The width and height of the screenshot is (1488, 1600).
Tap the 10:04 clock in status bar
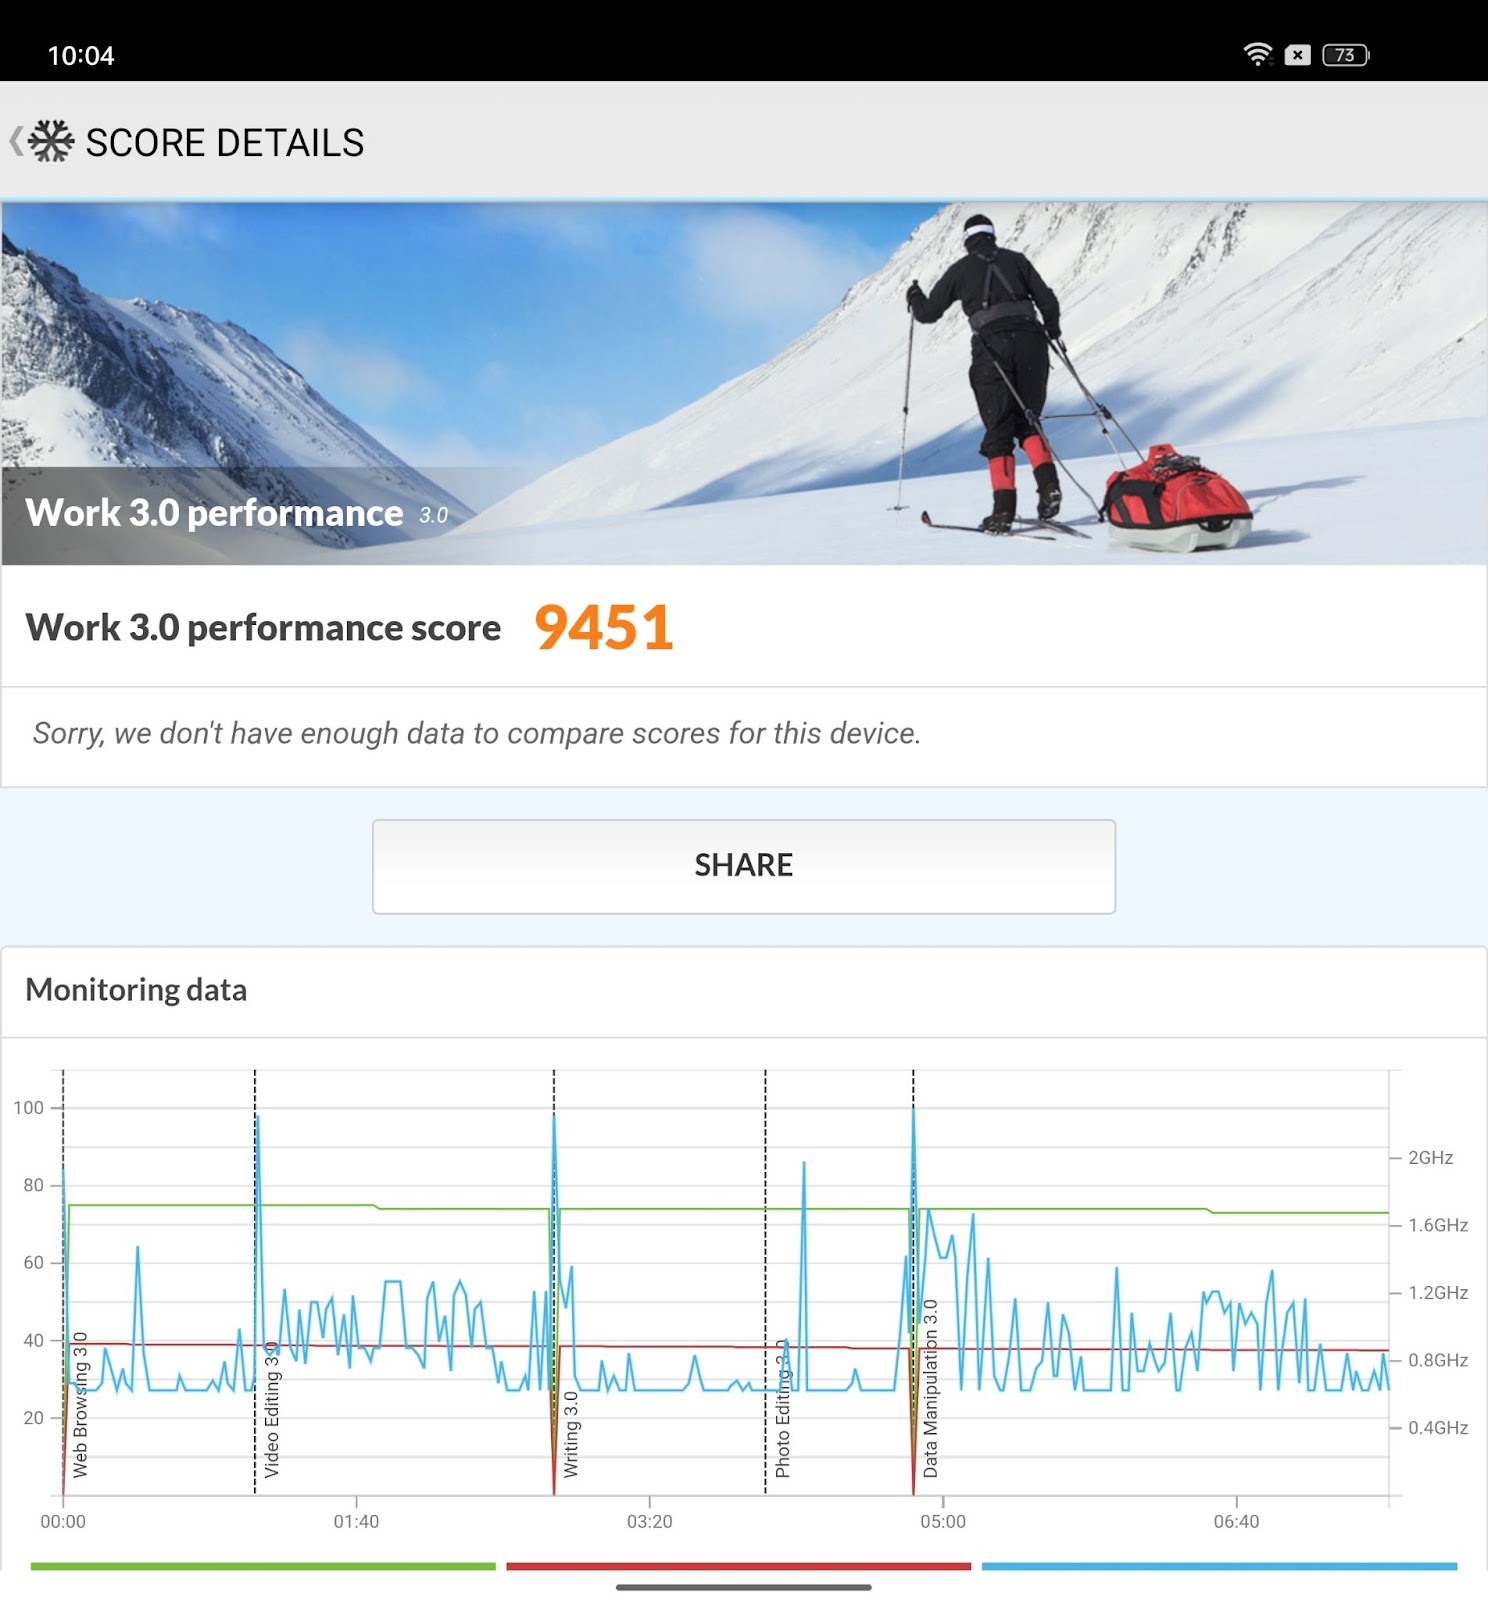[81, 56]
